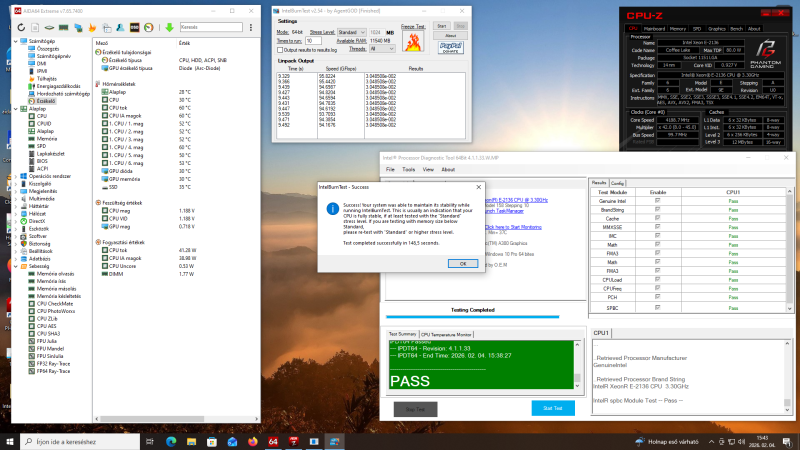
Task: Collapse the Sebesség tree node
Action: click(16, 266)
